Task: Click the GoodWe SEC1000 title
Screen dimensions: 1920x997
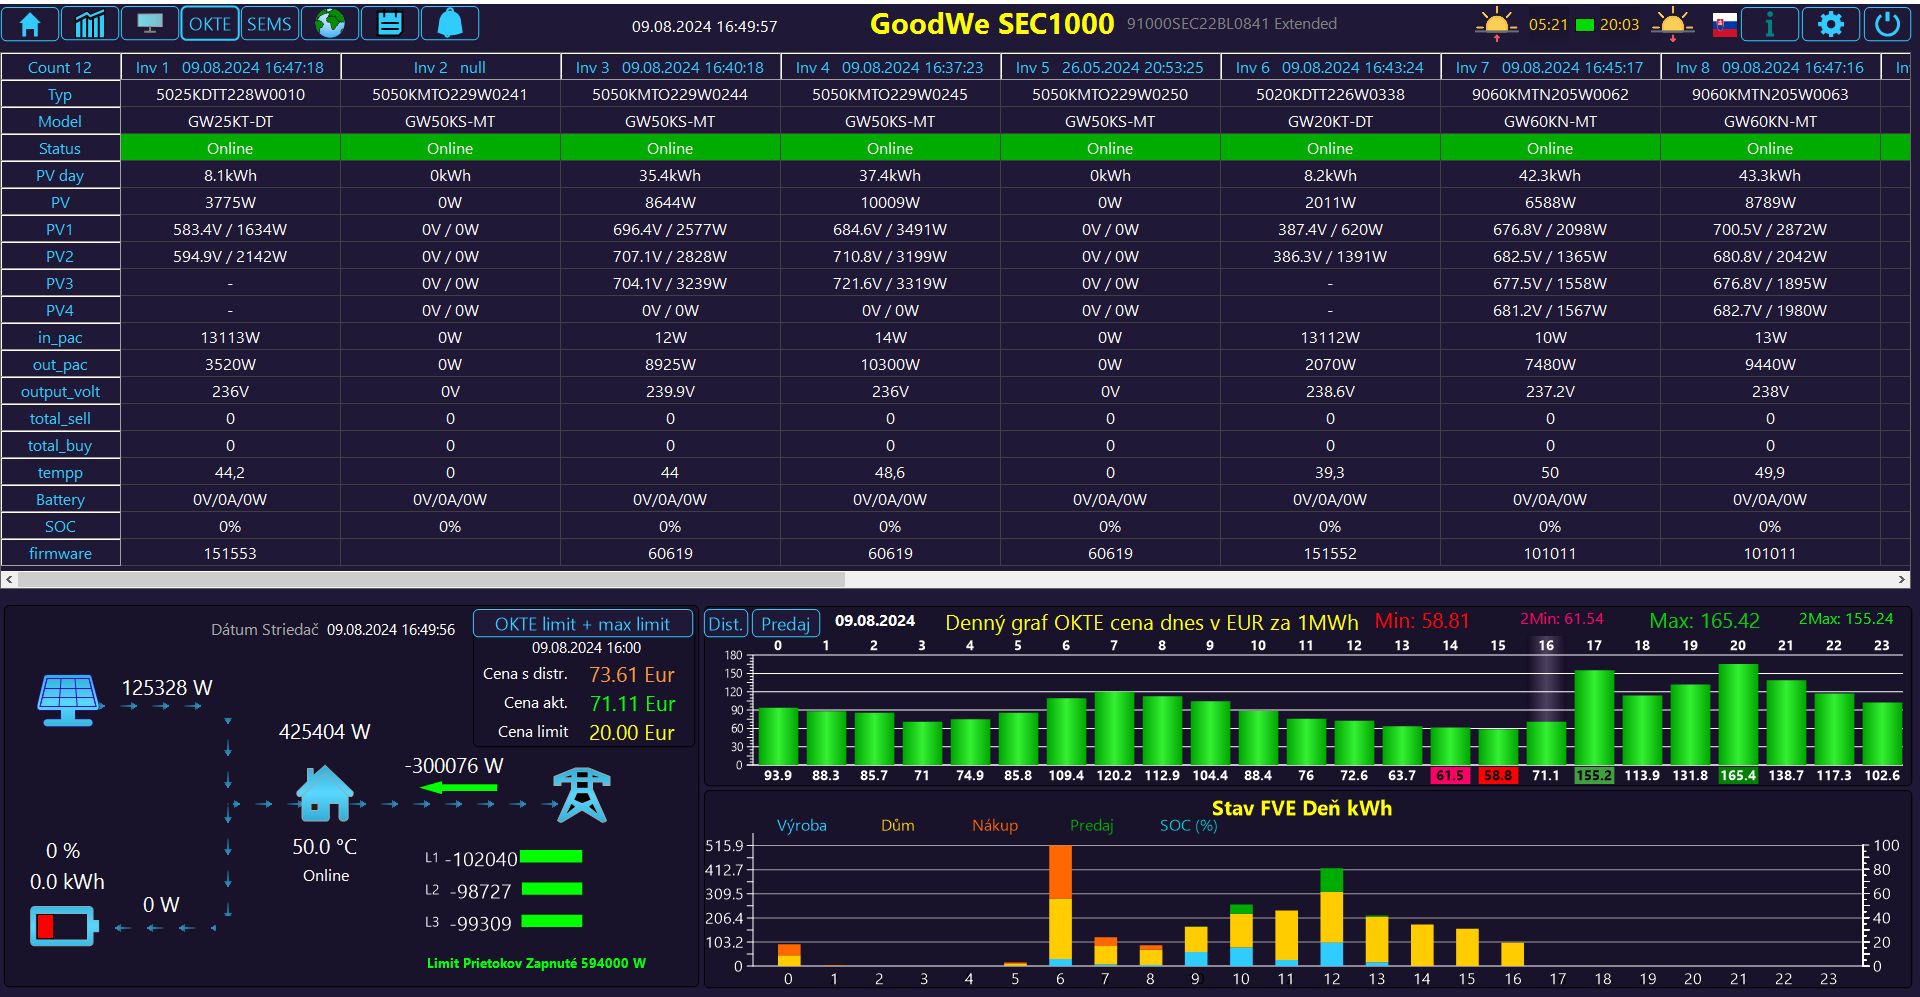Action: (x=992, y=24)
